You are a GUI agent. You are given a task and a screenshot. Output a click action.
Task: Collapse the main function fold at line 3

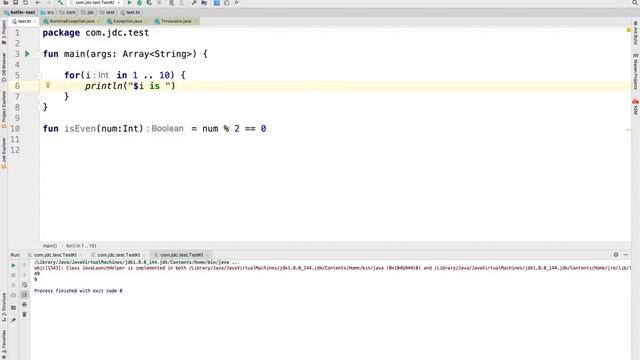click(x=40, y=54)
